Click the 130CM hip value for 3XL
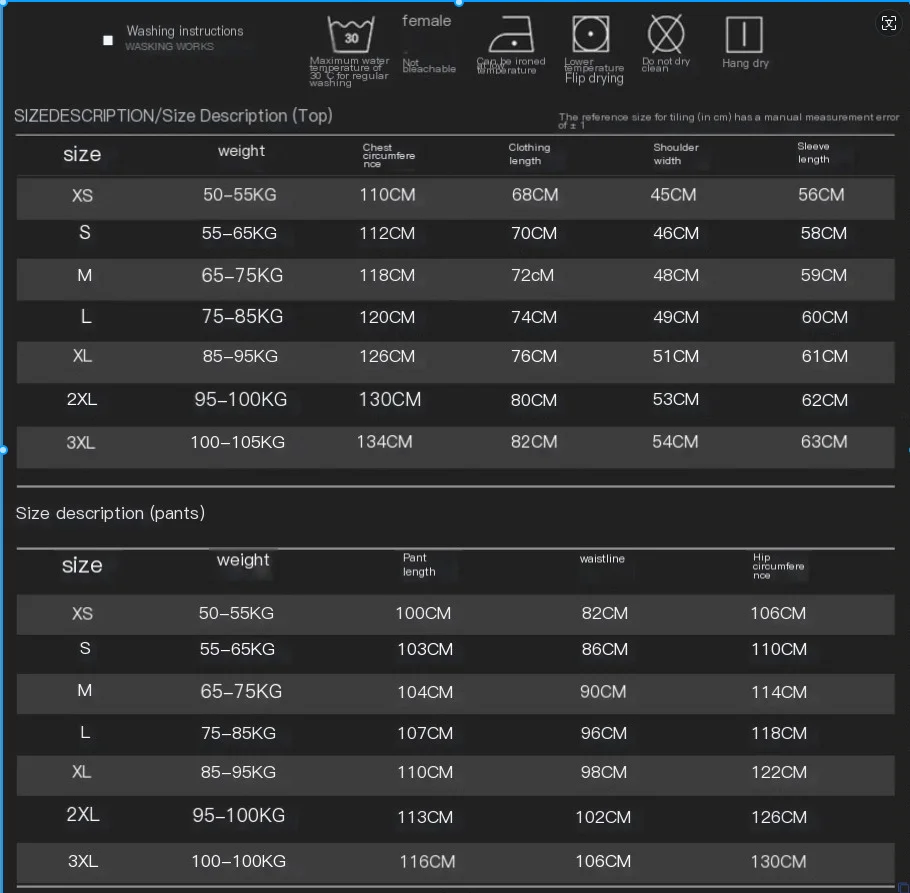 (778, 861)
